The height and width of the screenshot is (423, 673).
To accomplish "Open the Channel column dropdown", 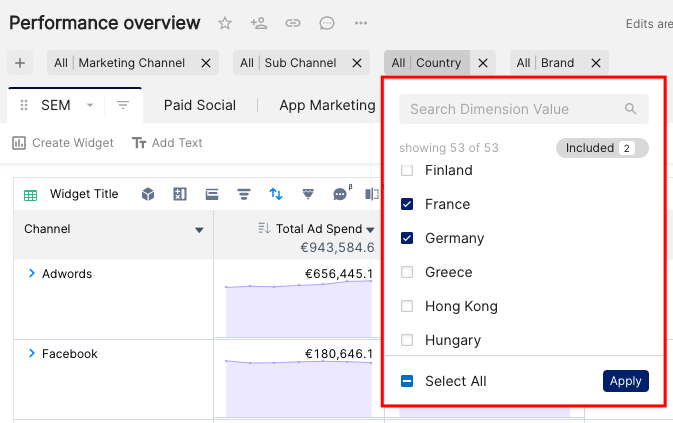I will tap(199, 230).
